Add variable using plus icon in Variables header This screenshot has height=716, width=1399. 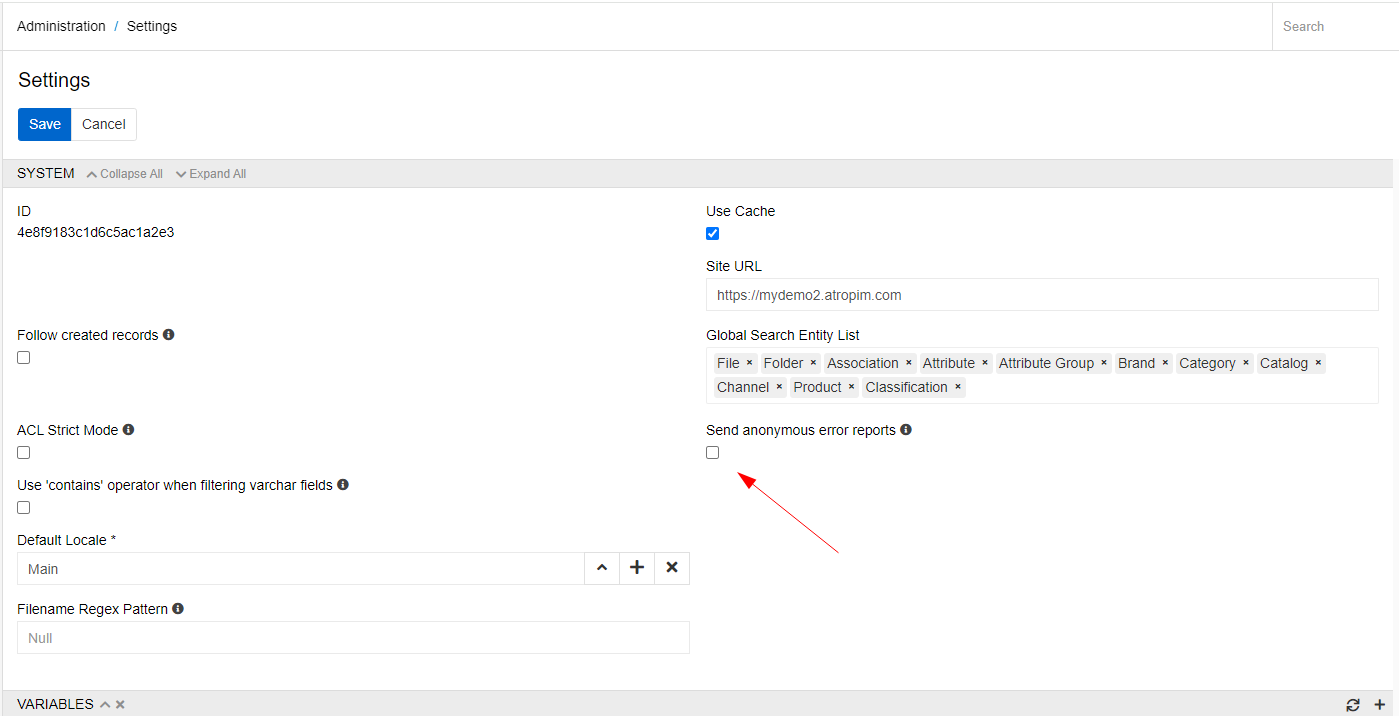click(1380, 705)
